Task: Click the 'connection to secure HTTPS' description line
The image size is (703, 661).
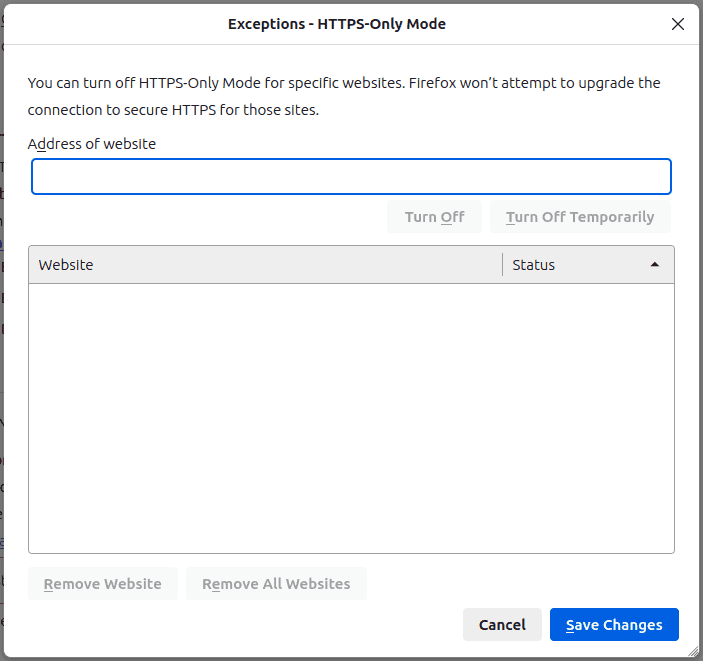Action: [173, 110]
